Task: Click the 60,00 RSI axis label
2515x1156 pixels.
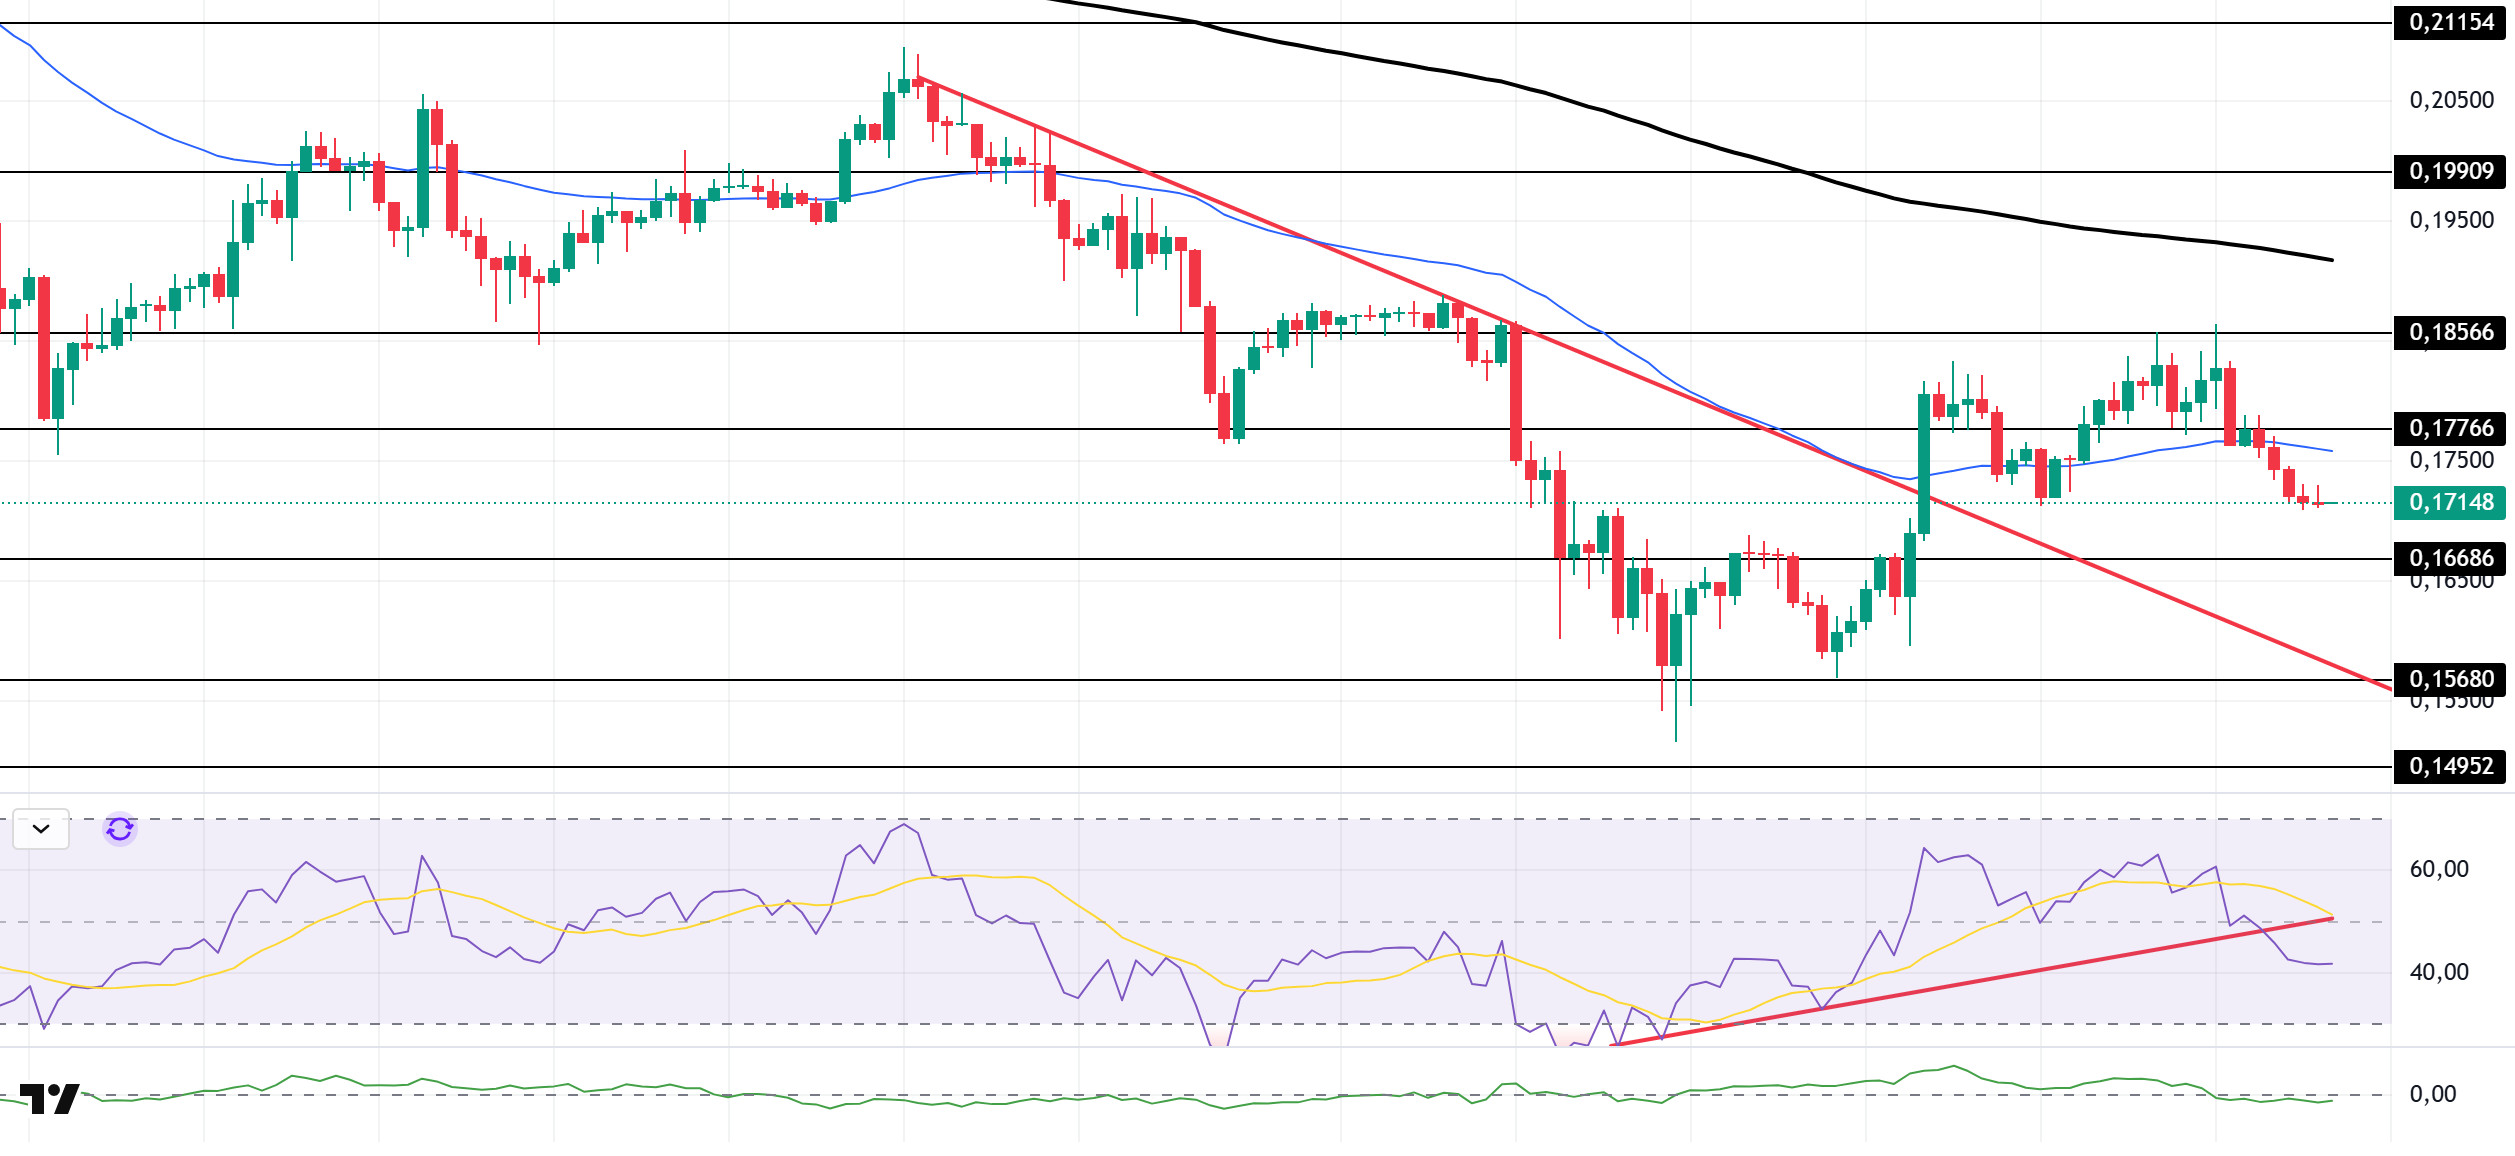Action: [x=2438, y=869]
